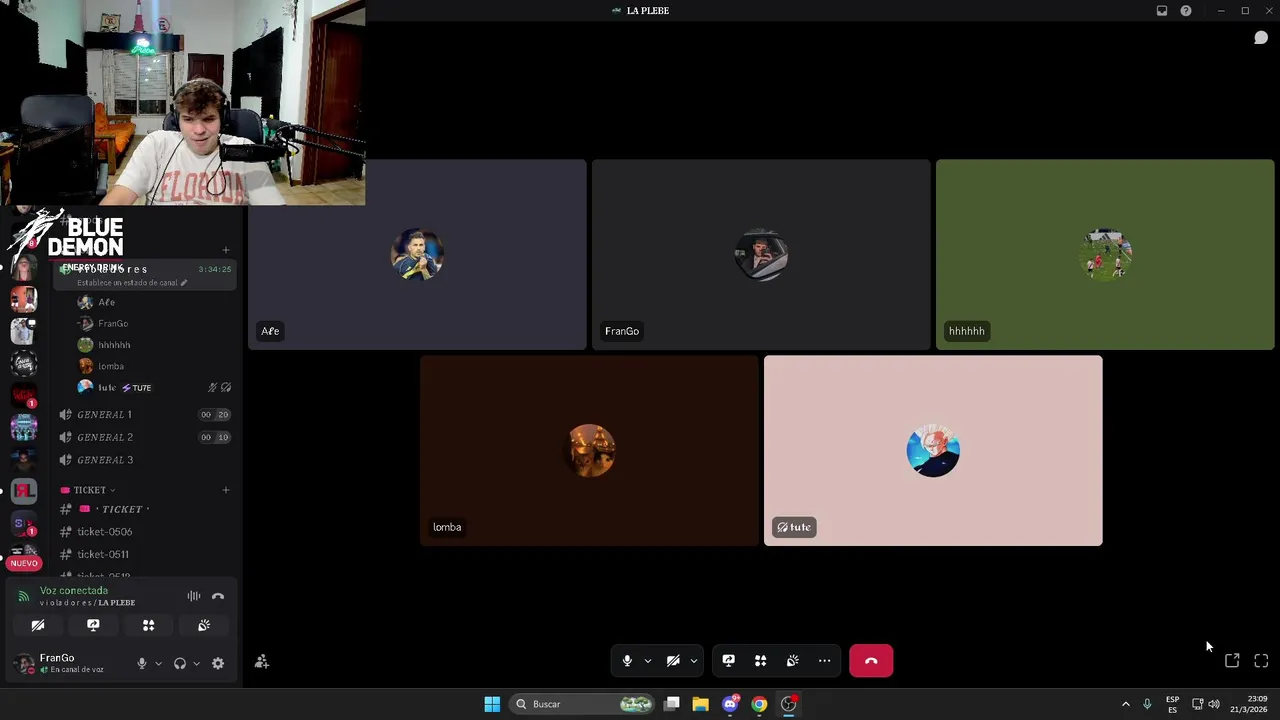Viewport: 1280px width, 720px height.
Task: Focus the lomba video tile
Action: pos(589,451)
